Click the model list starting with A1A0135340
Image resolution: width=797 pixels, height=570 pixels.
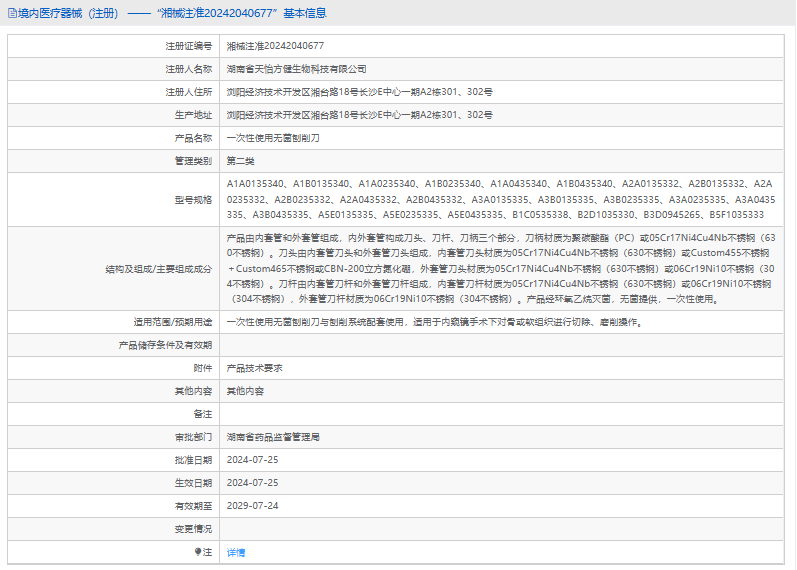501,199
